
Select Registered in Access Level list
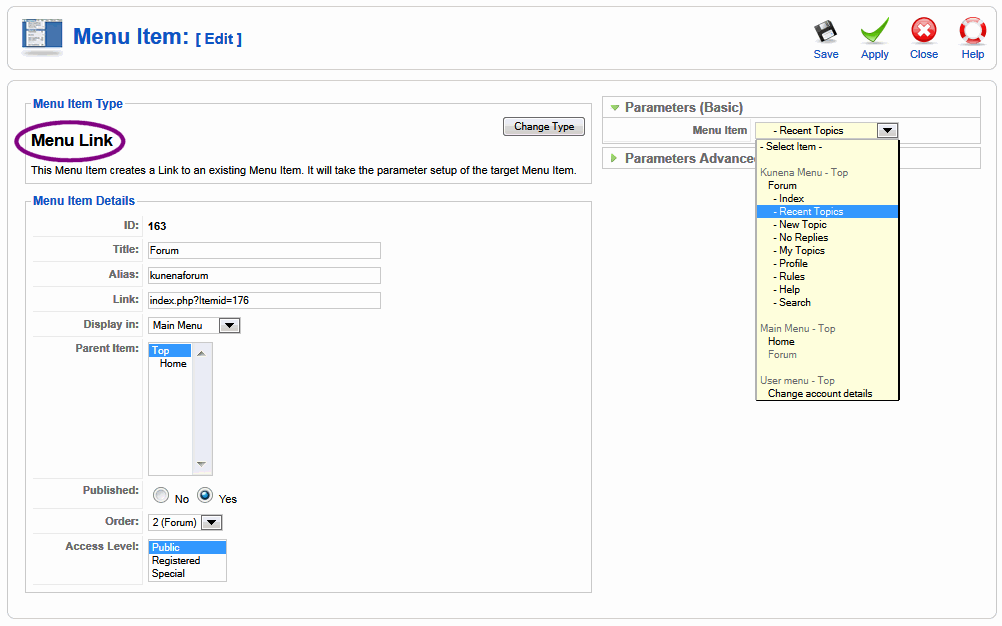point(176,561)
